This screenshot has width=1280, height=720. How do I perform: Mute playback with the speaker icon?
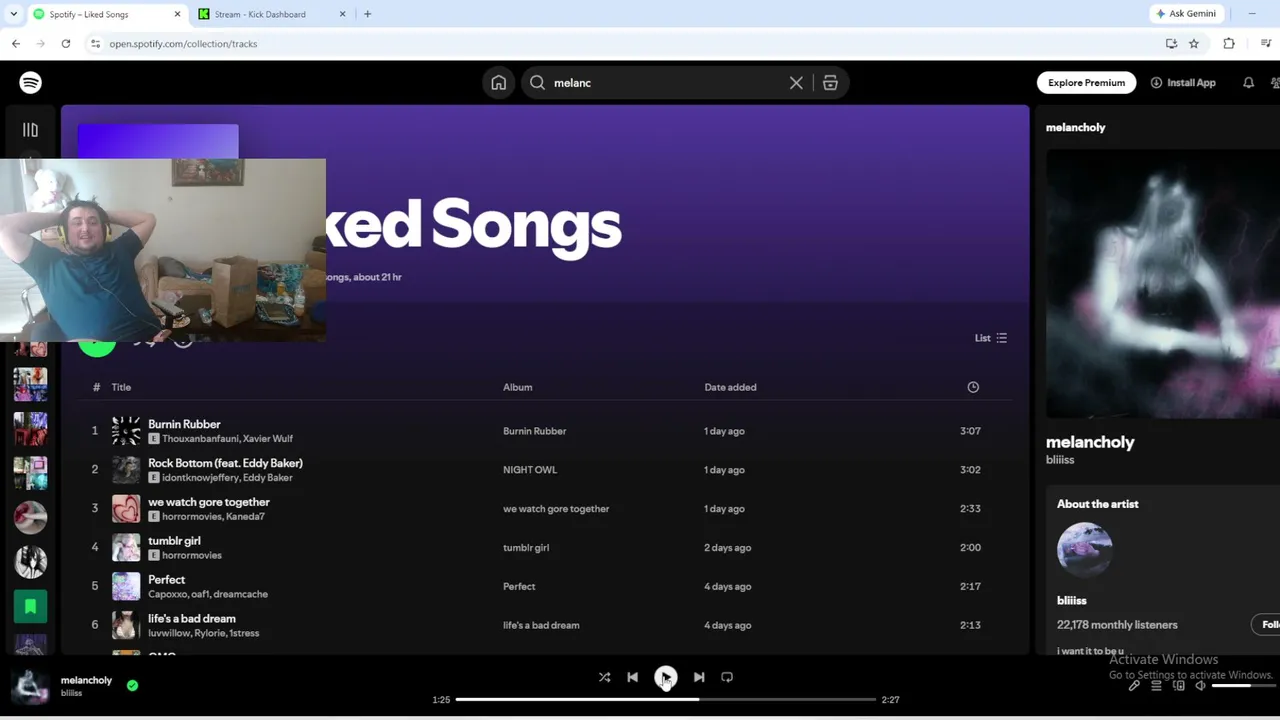click(1200, 686)
